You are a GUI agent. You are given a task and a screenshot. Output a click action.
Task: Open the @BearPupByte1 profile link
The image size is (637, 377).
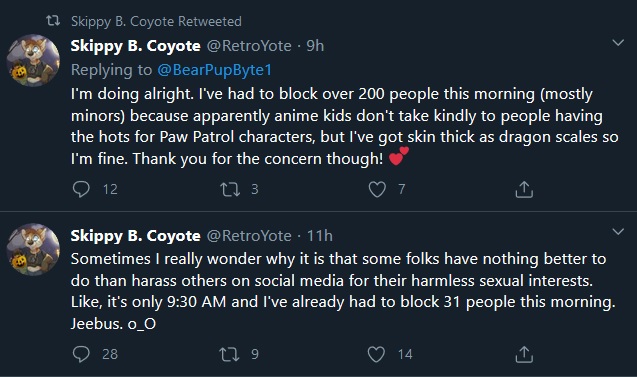point(214,70)
